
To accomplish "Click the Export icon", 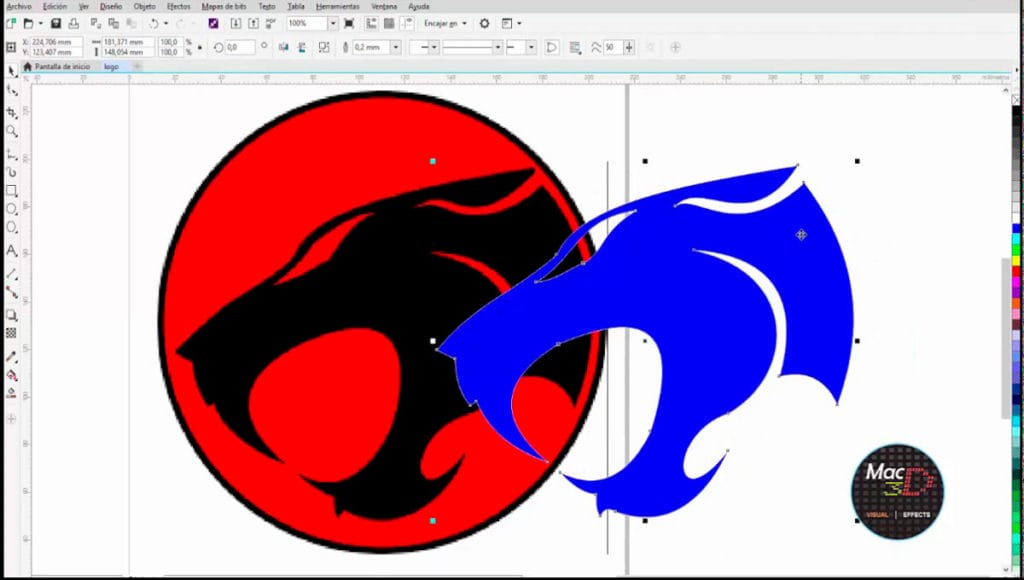I will (x=253, y=24).
